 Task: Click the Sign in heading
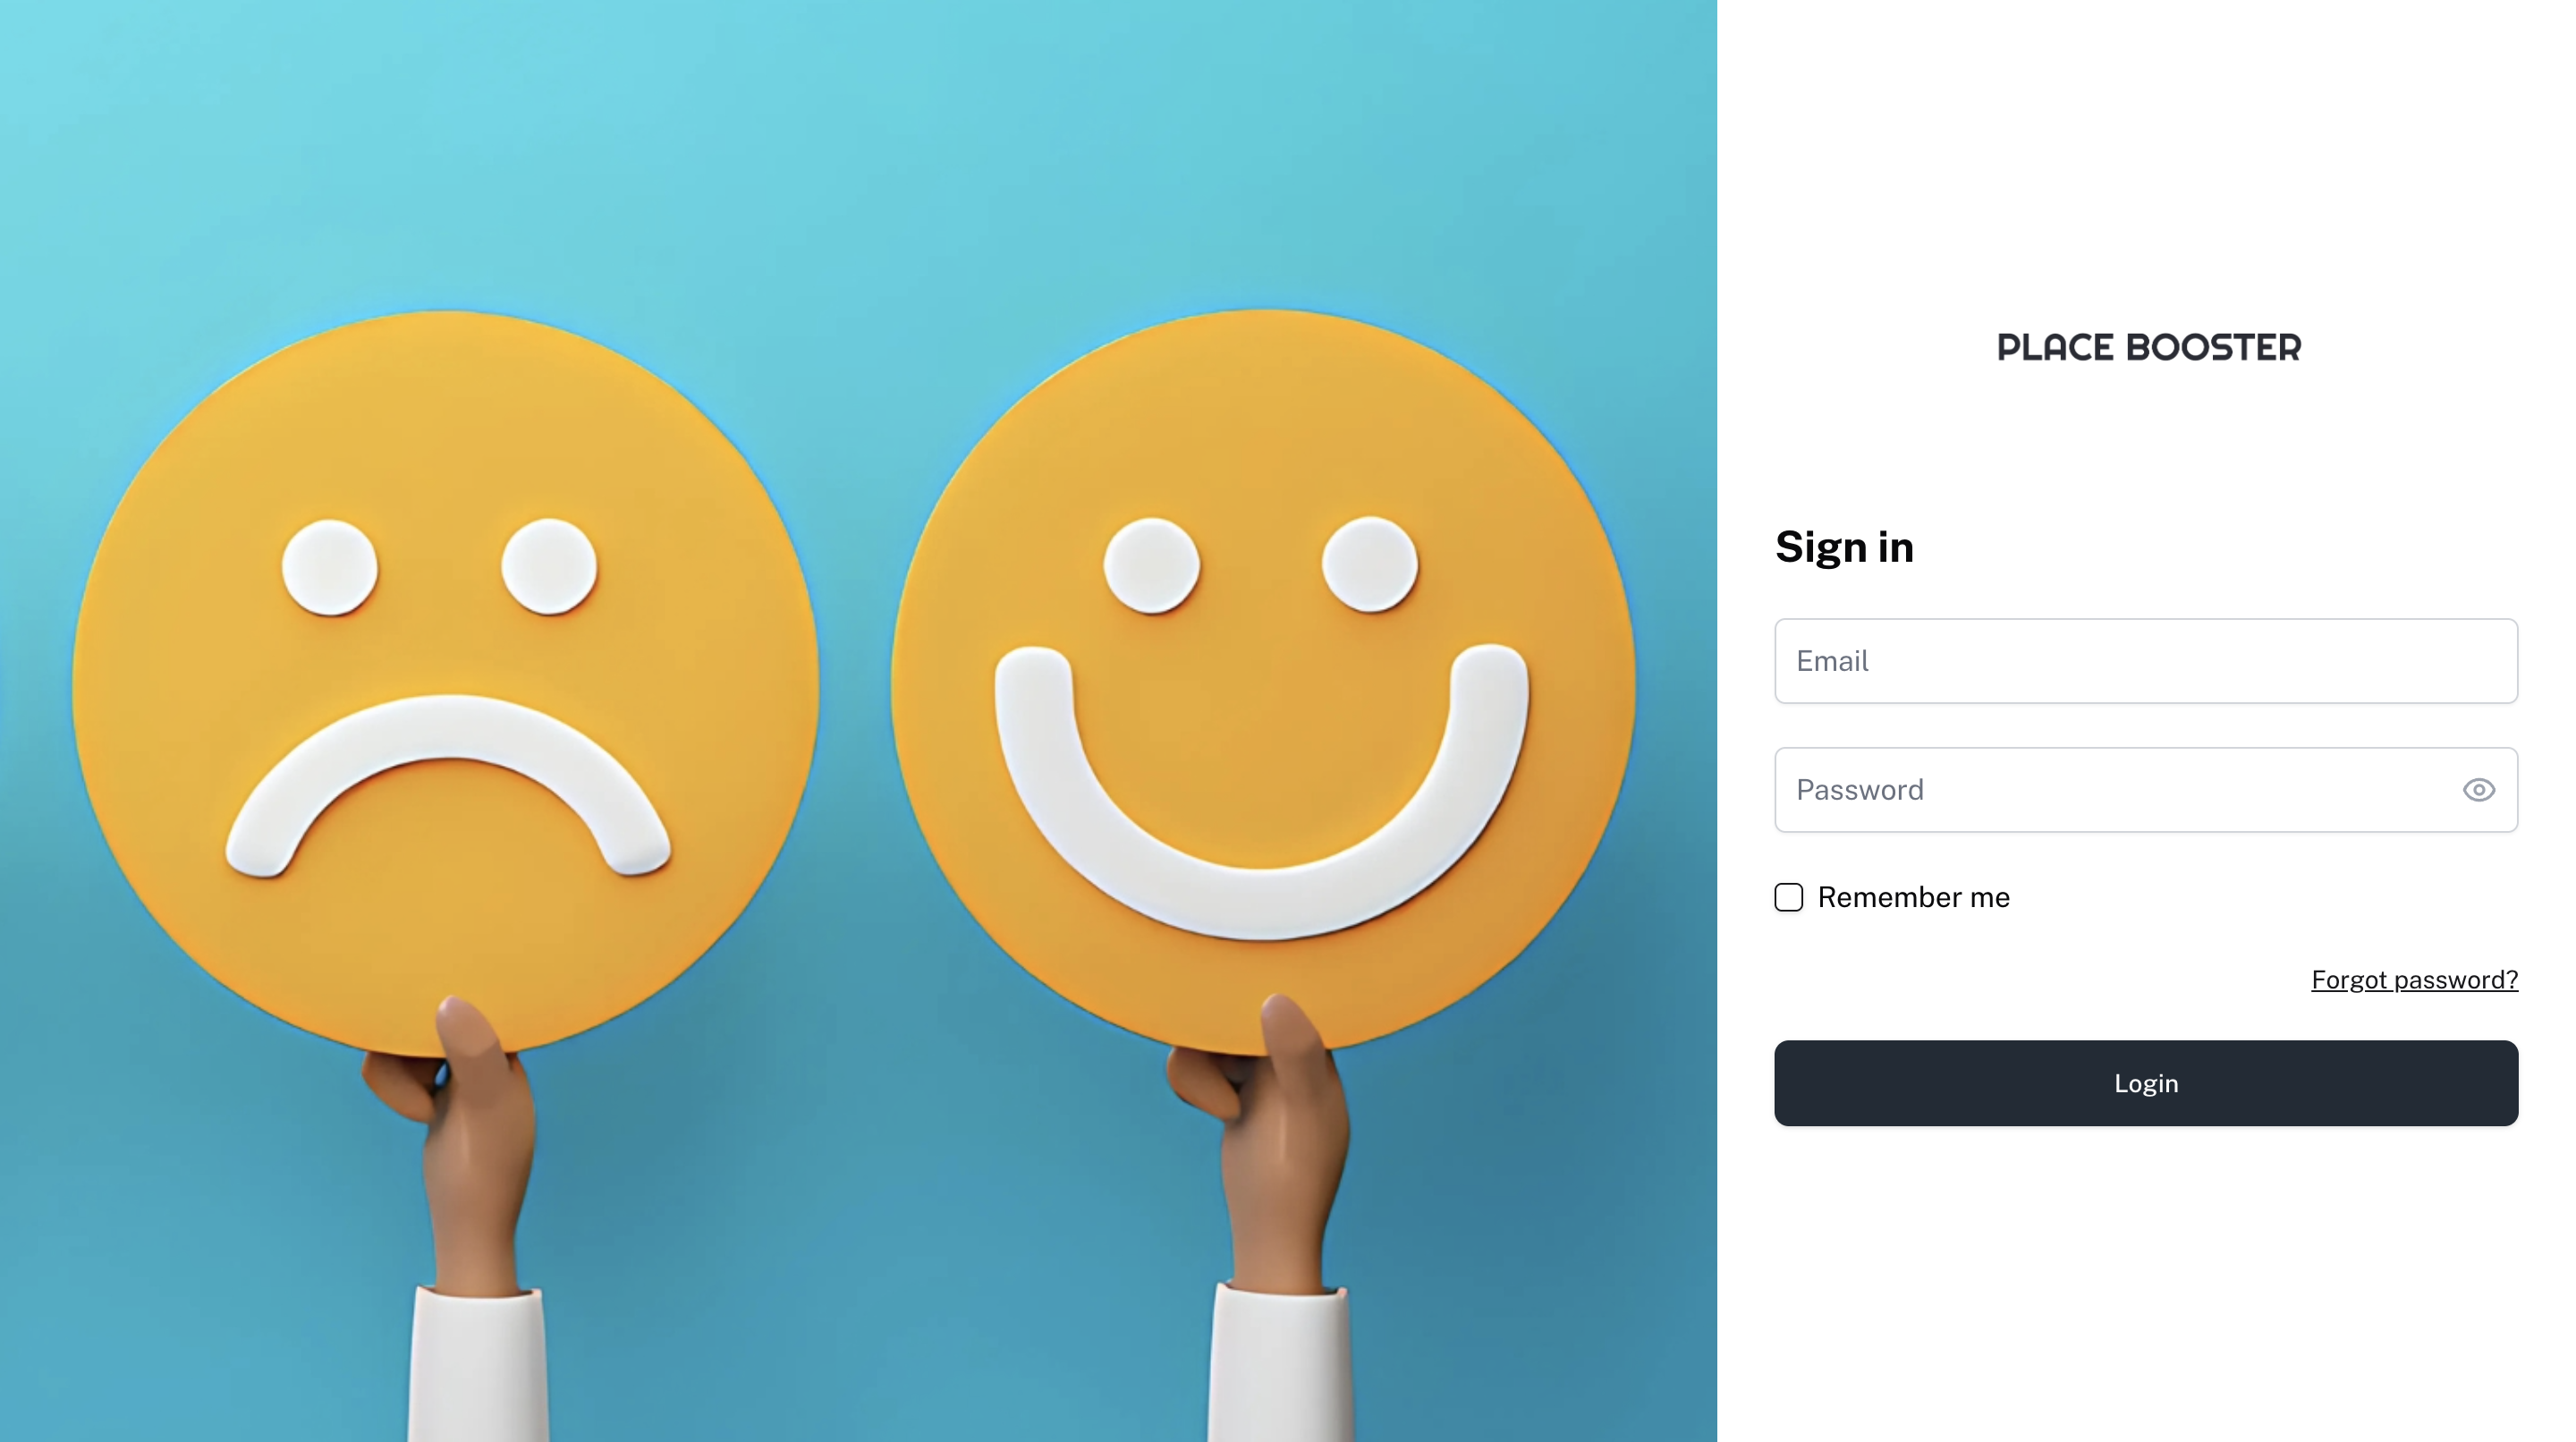(x=1844, y=547)
